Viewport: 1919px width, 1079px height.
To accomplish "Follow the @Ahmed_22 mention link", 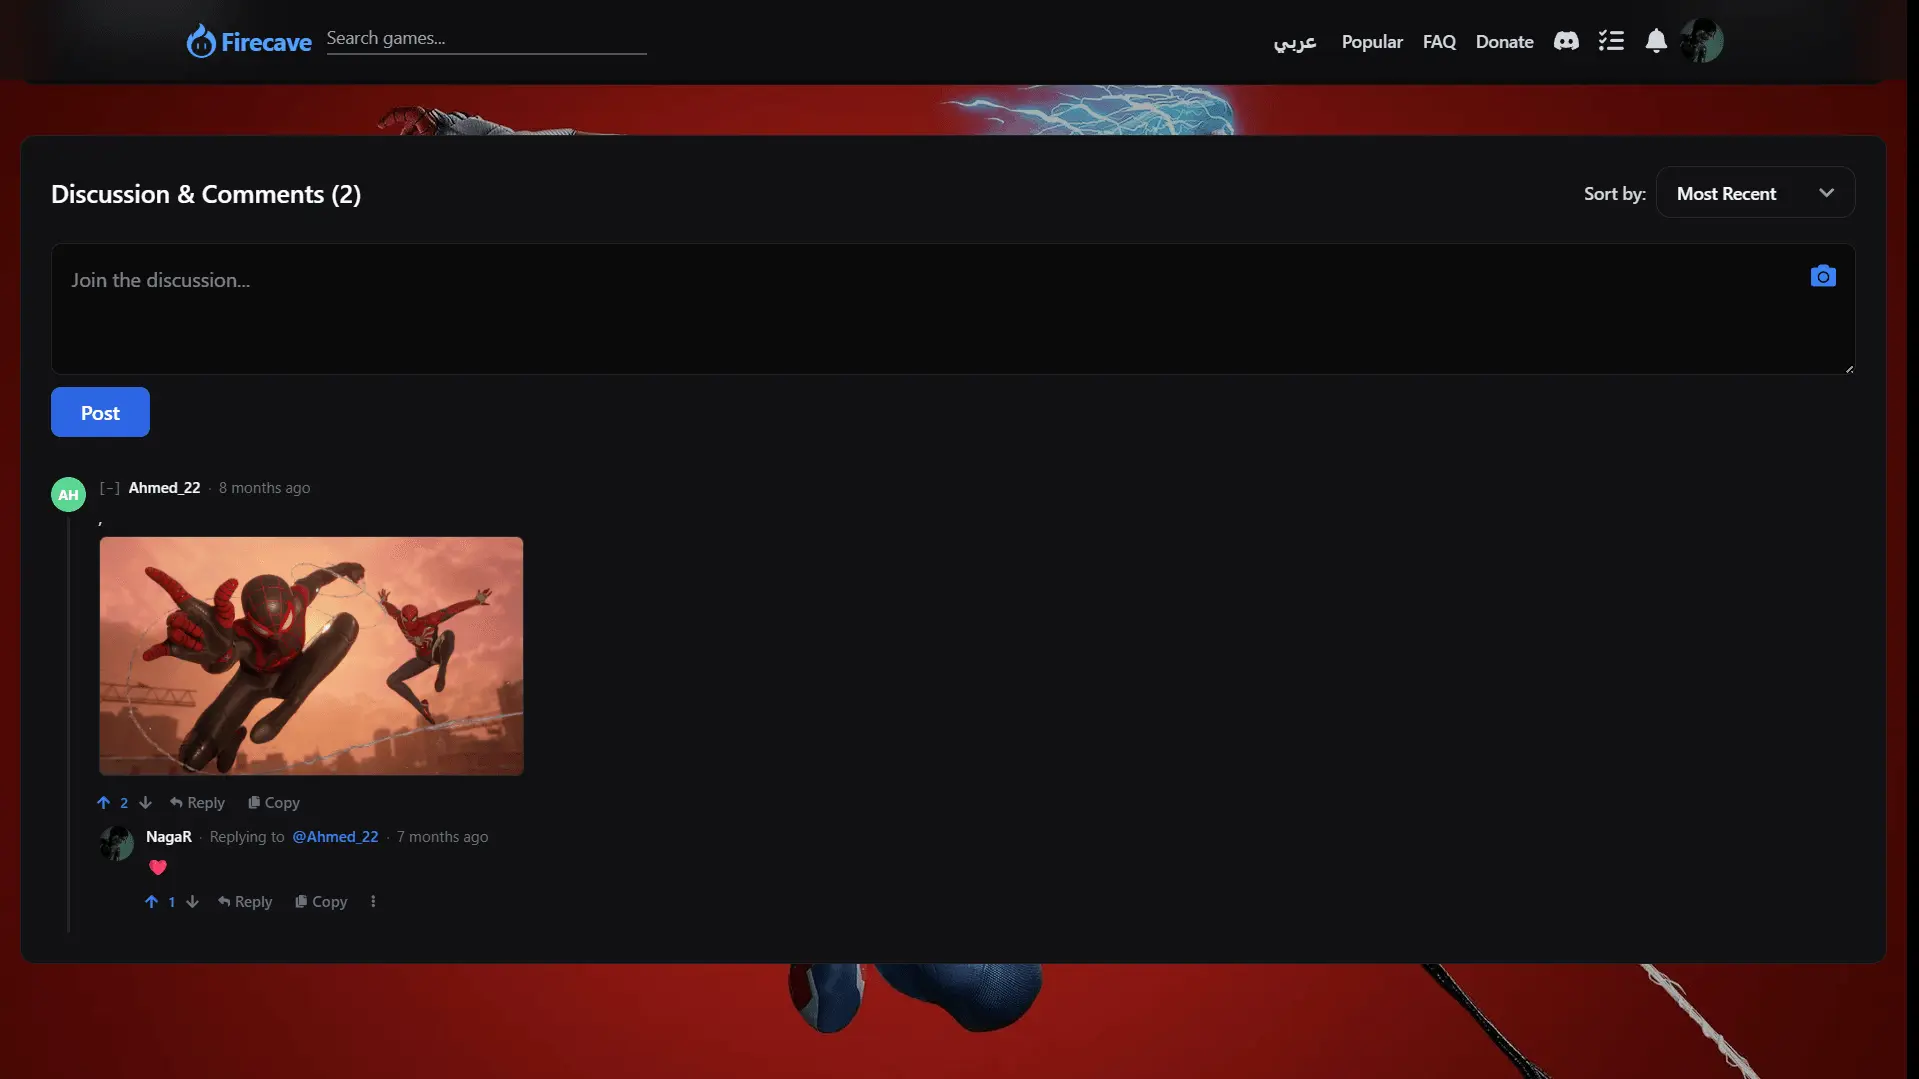I will [x=335, y=837].
